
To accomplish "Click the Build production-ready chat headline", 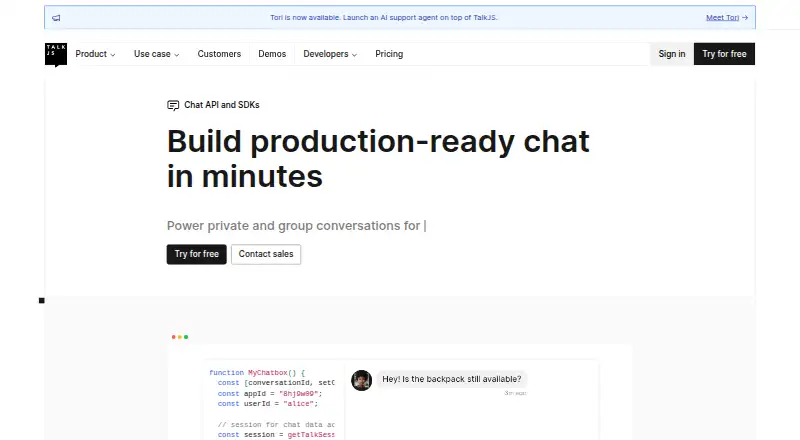I will [378, 159].
